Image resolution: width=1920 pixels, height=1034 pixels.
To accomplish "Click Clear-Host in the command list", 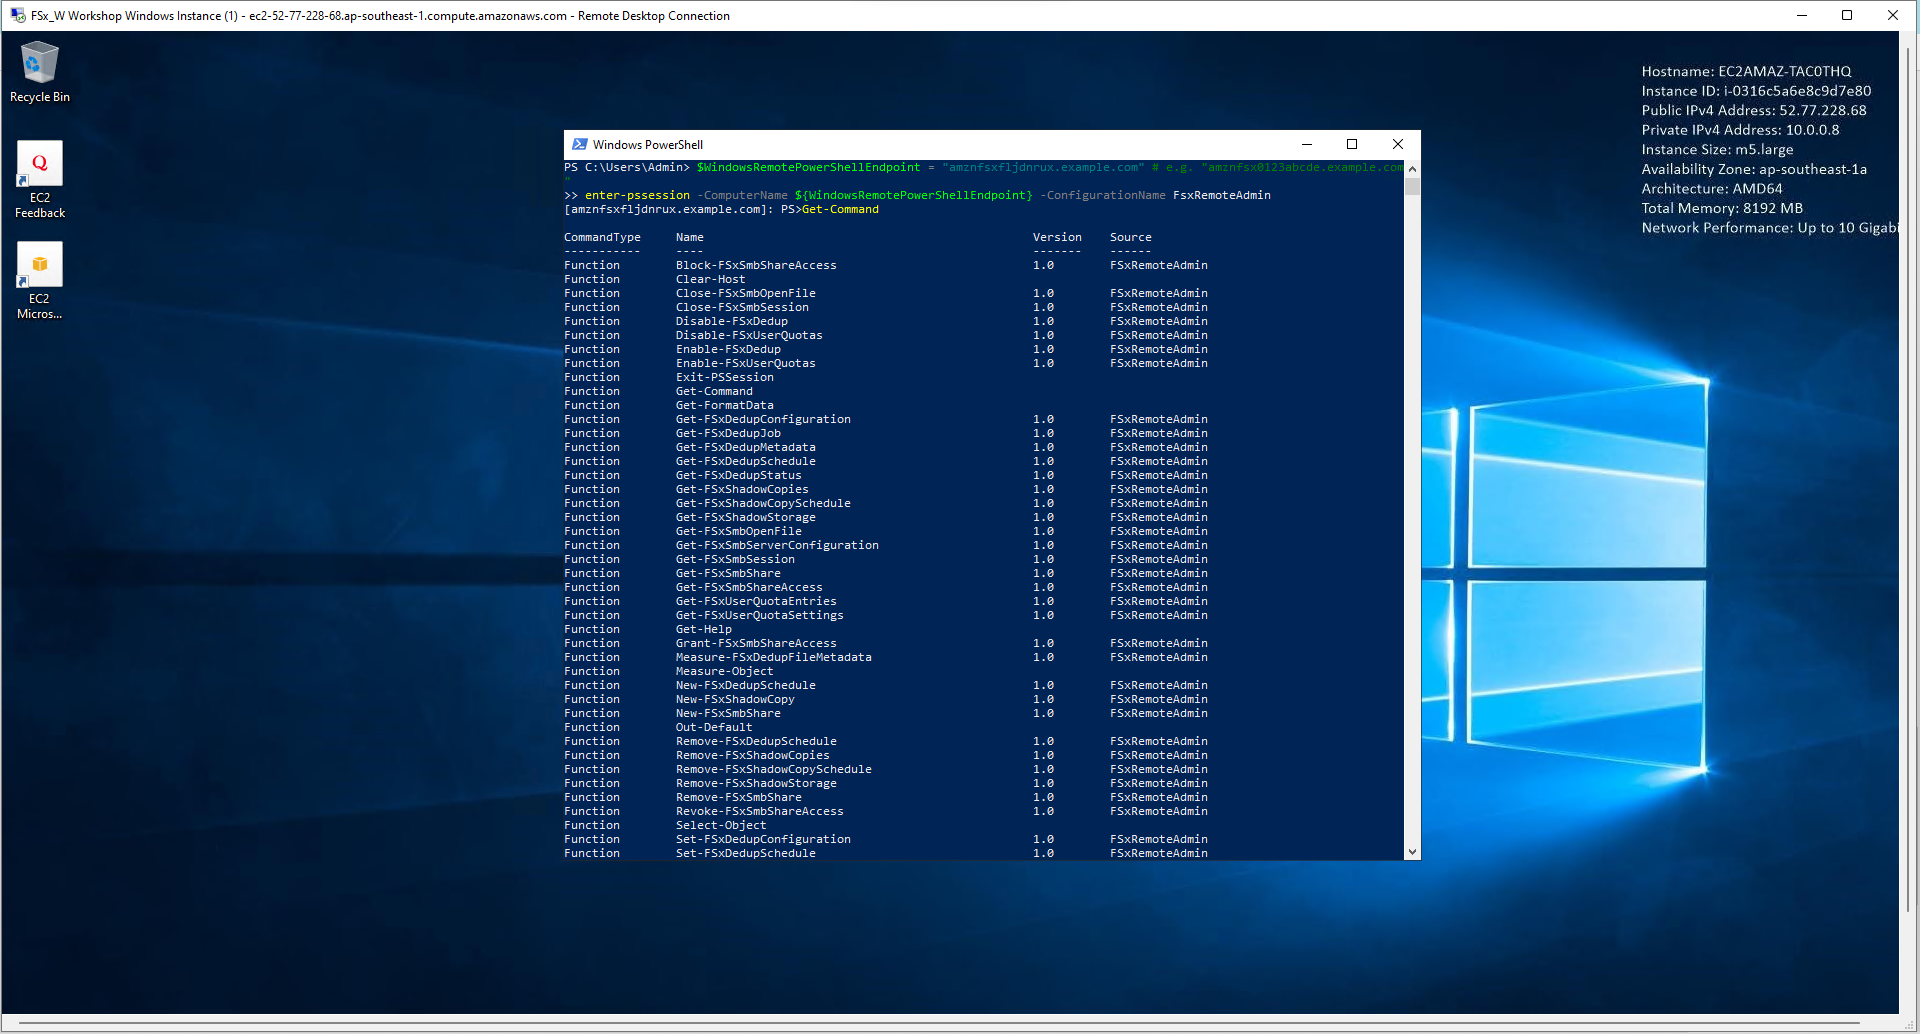I will tap(710, 279).
